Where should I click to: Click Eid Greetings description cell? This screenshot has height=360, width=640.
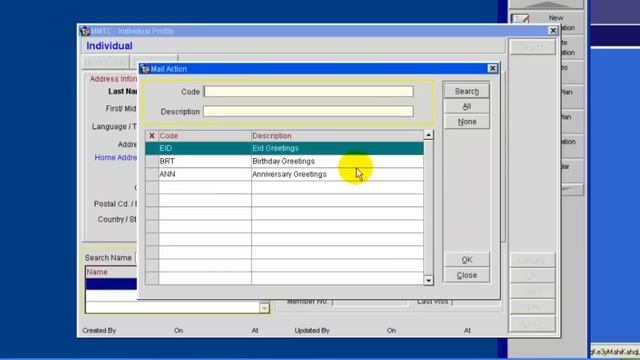pyautogui.click(x=337, y=148)
